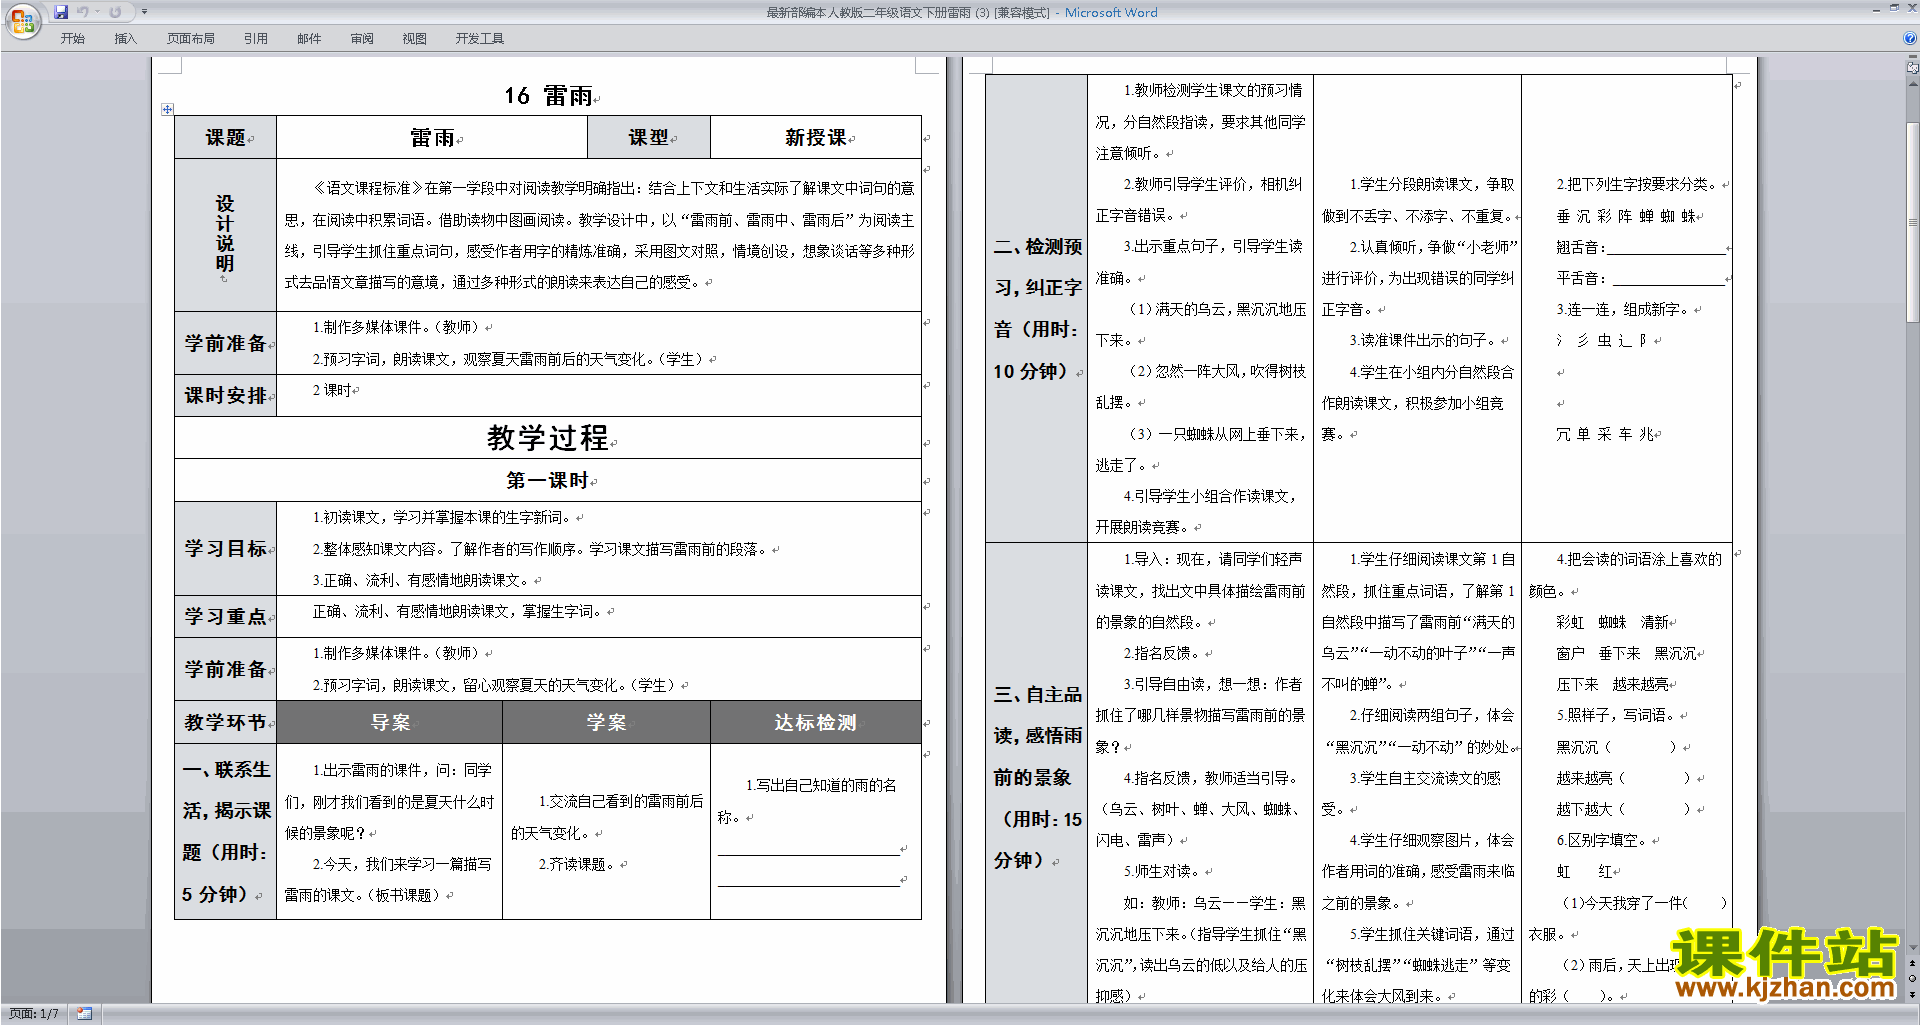Switch to the 页面布局 tab

click(191, 39)
